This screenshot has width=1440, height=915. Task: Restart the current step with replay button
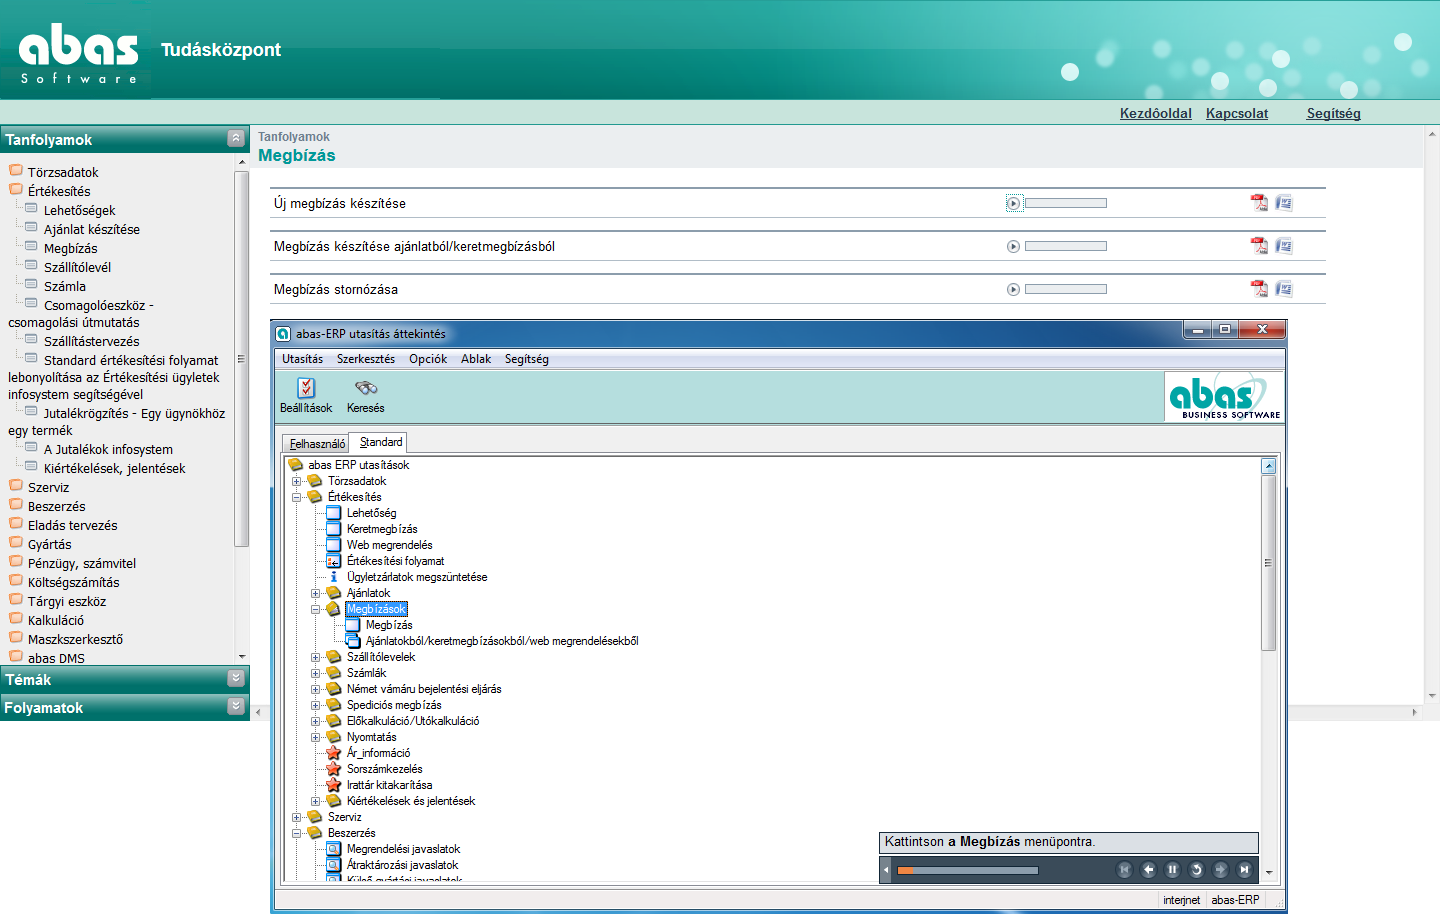1196,870
